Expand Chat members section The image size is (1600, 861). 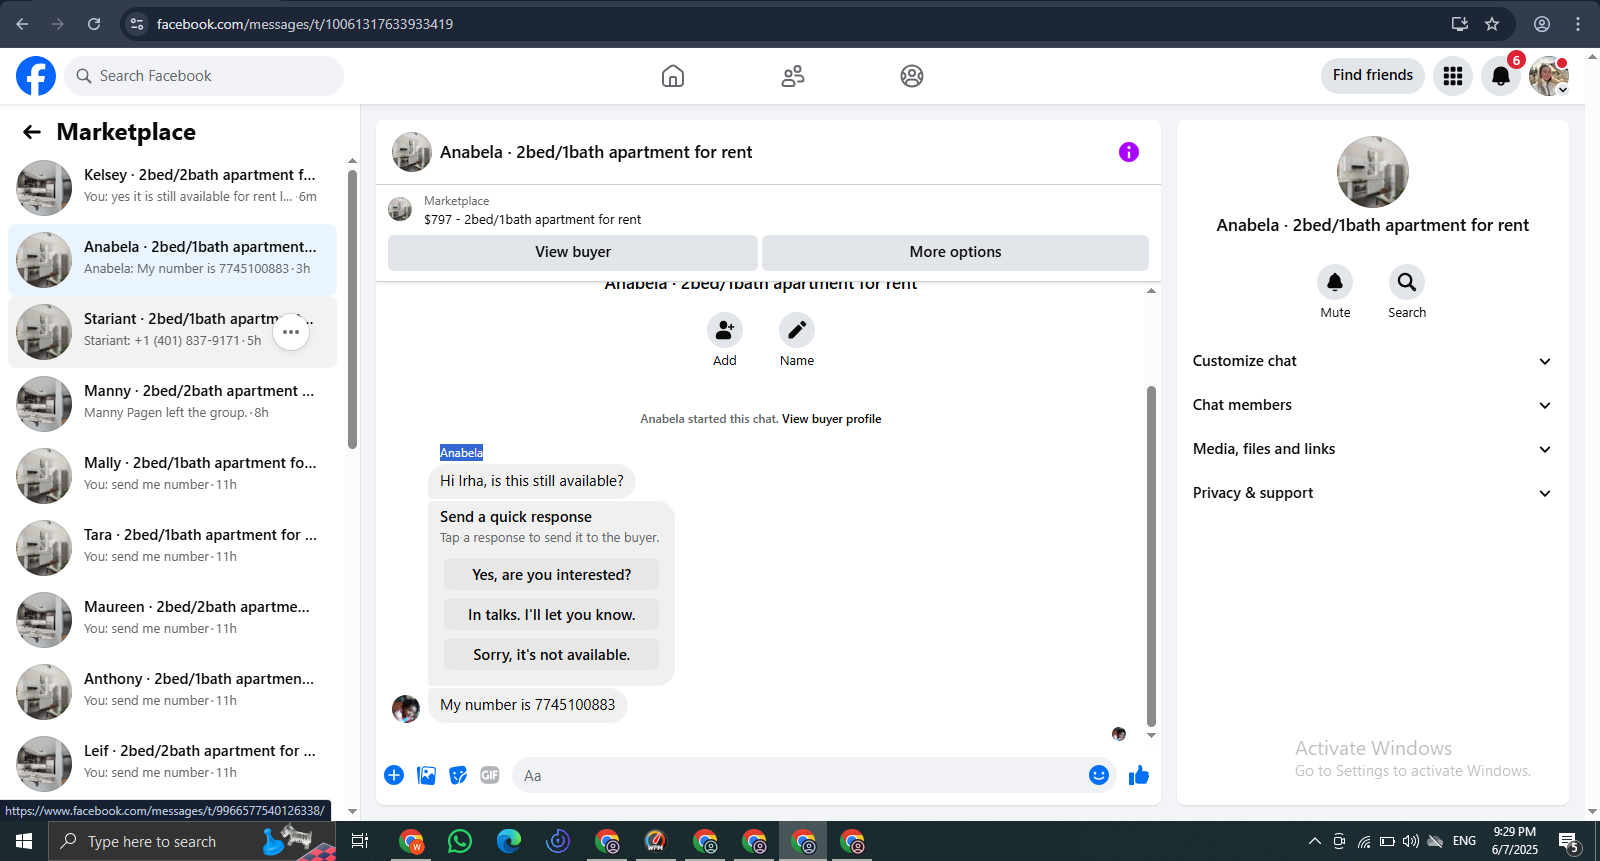pyautogui.click(x=1372, y=405)
